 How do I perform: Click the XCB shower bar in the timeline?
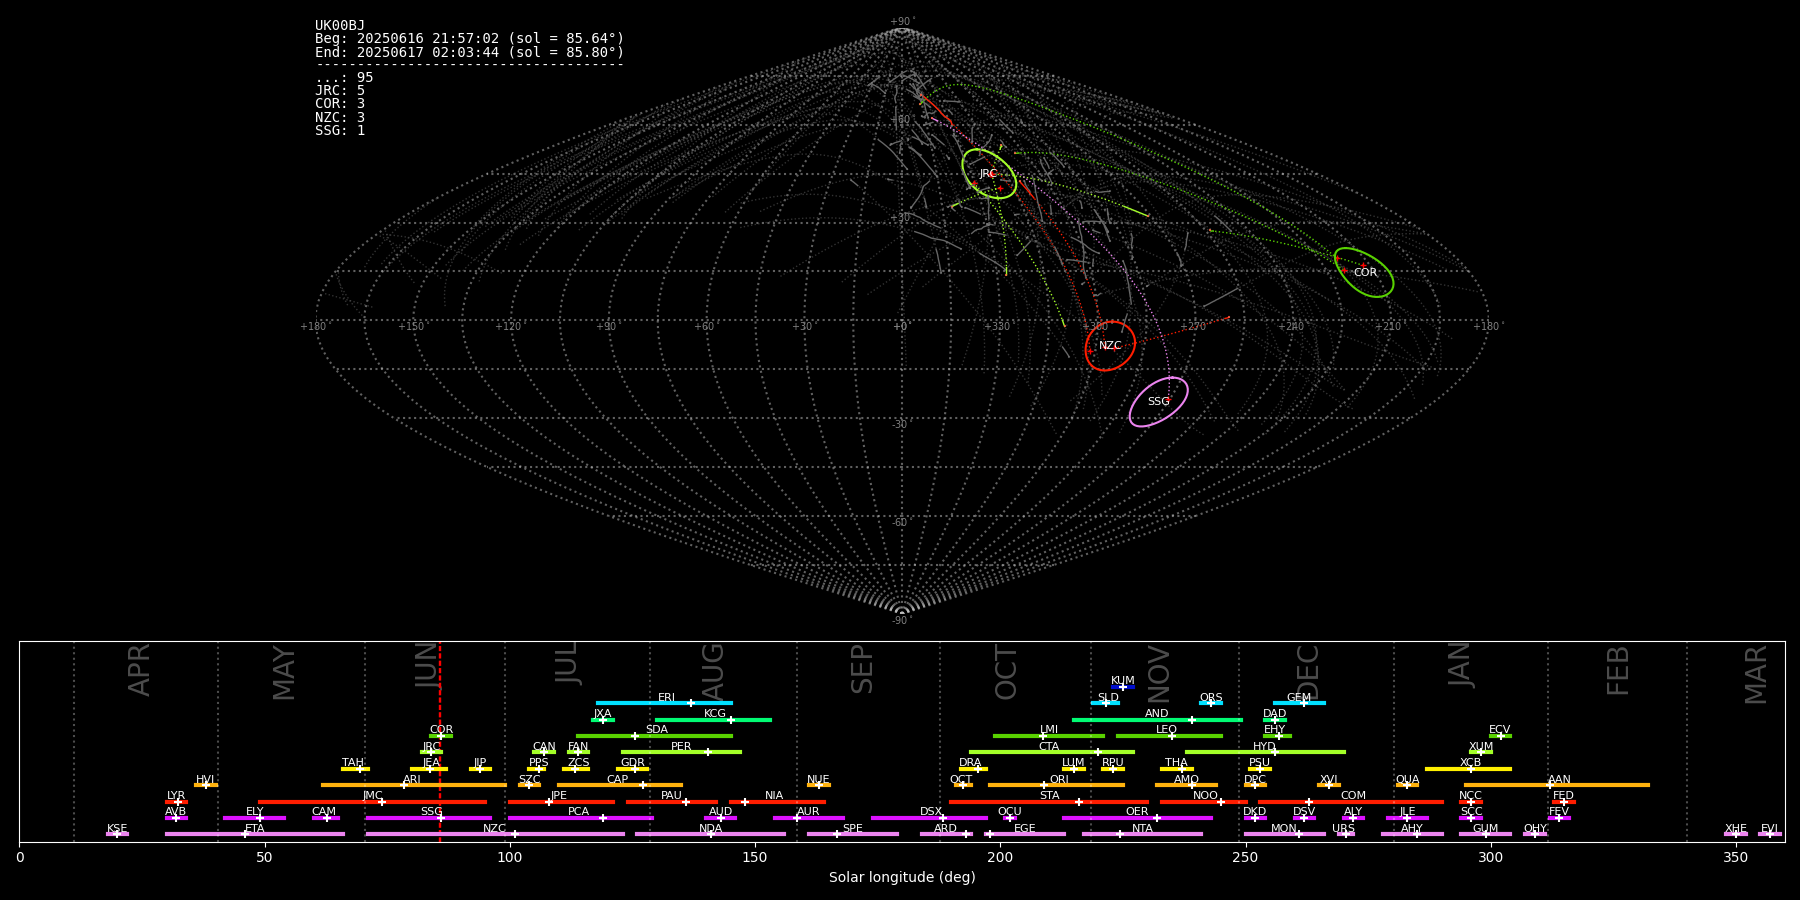(1468, 769)
